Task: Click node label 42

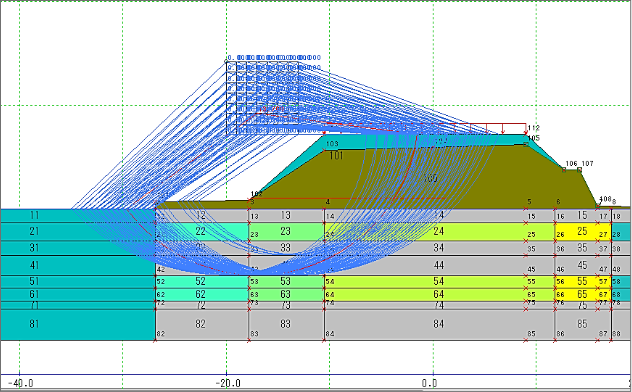Action: click(x=161, y=270)
